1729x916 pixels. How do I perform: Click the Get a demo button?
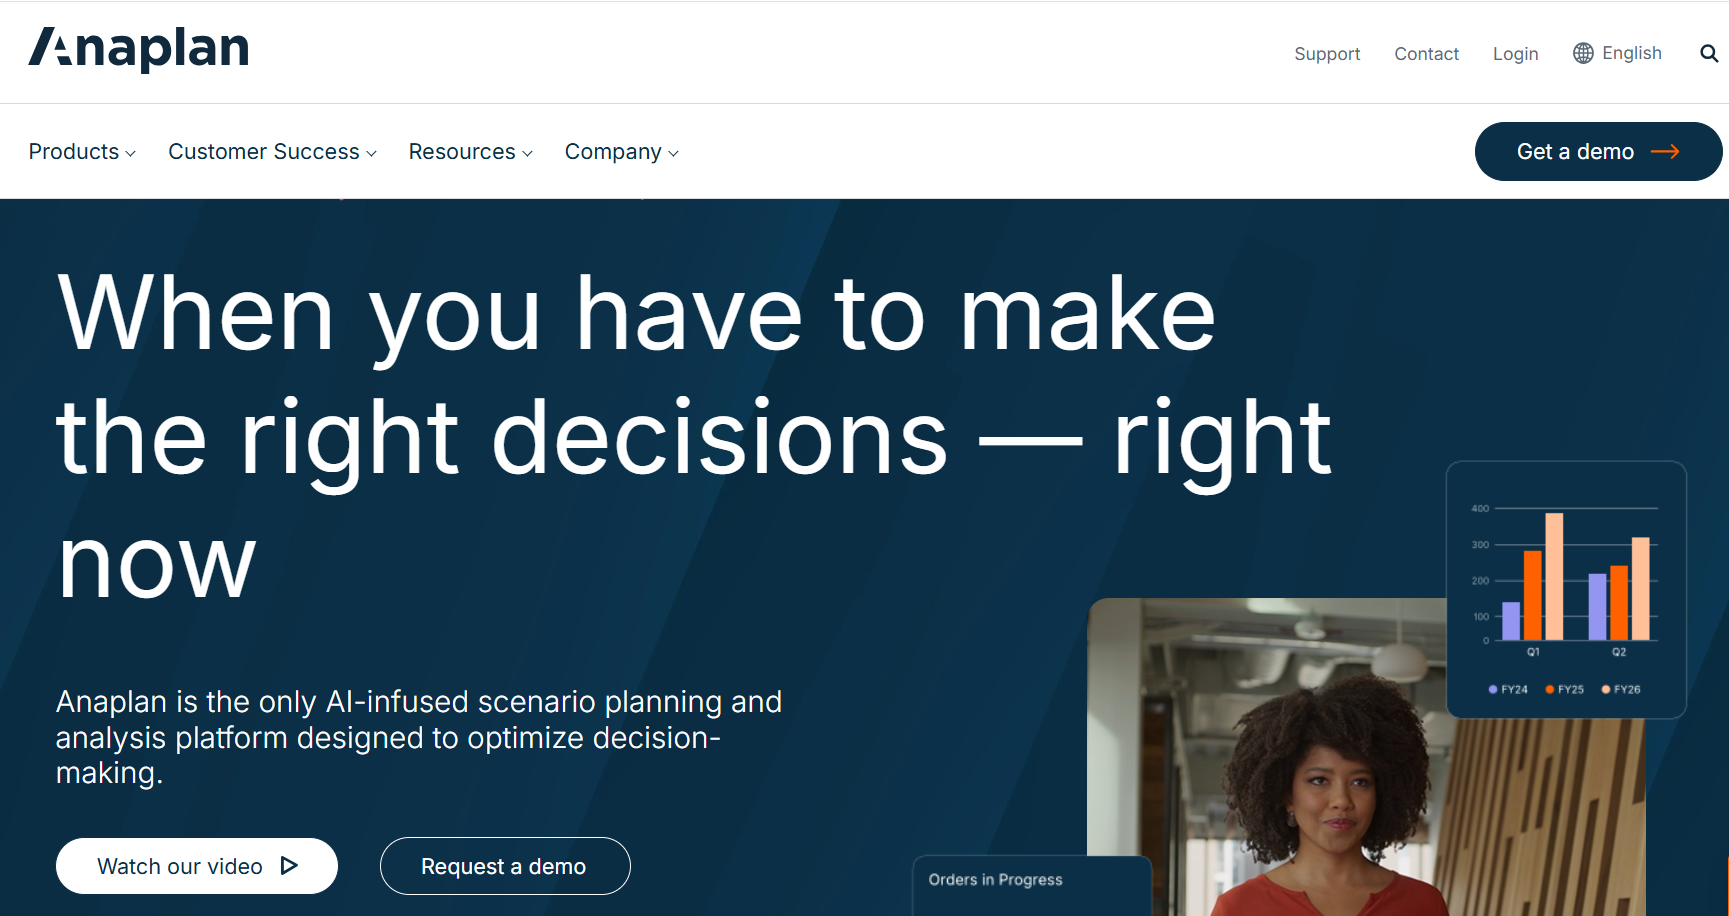(1598, 151)
